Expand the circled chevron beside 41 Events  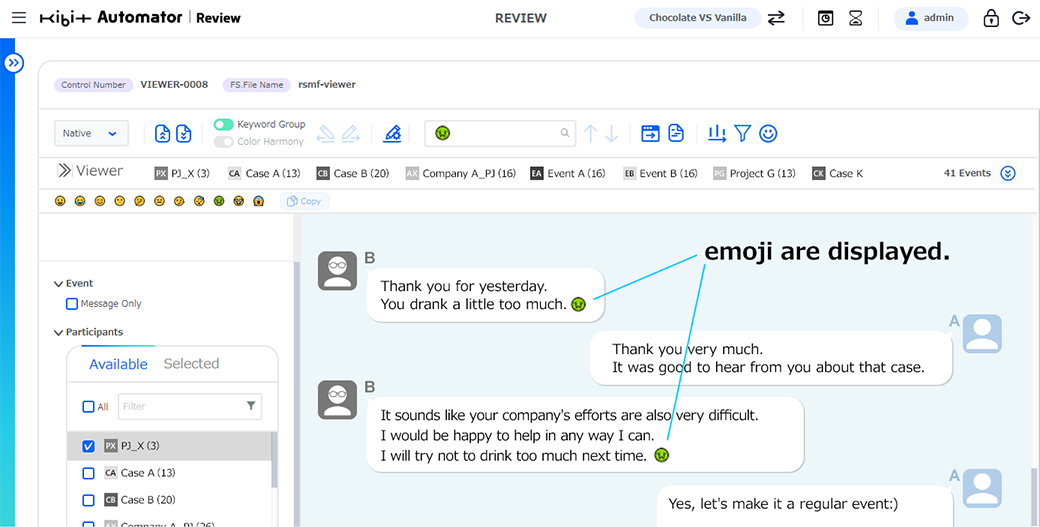(1008, 174)
